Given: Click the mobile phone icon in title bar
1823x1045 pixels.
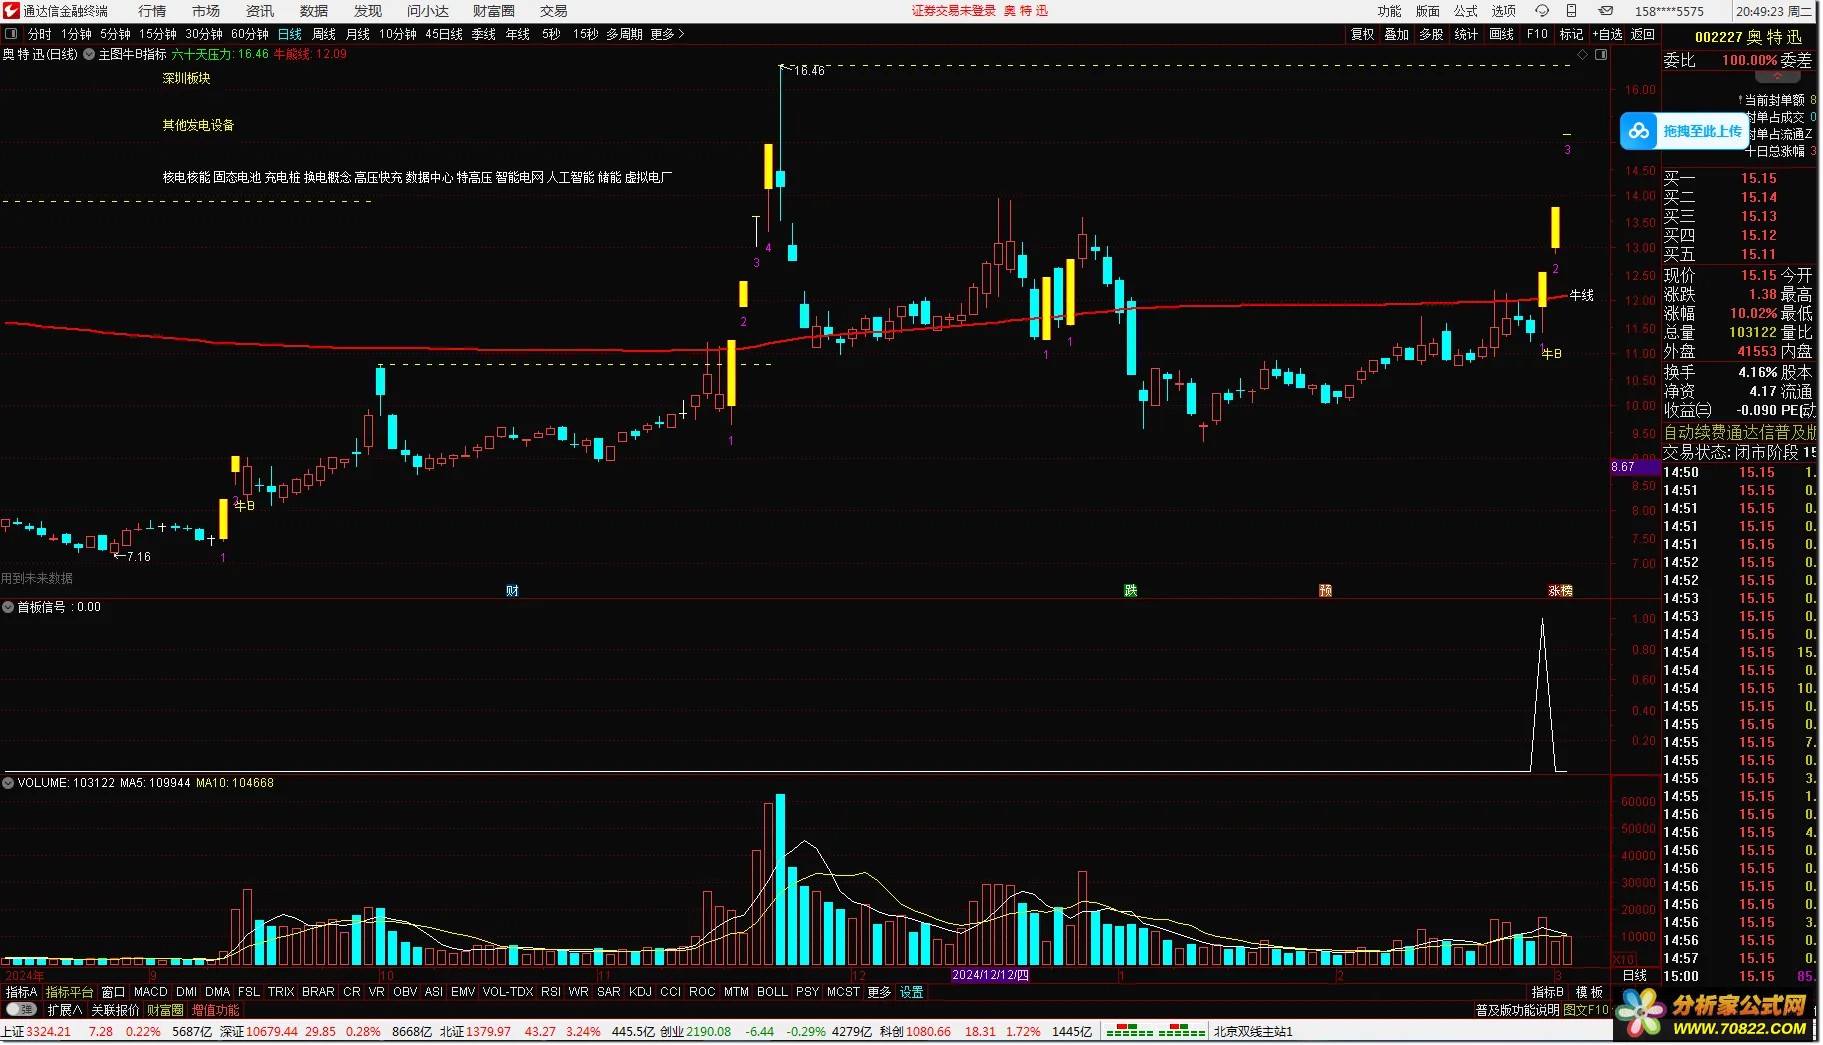Looking at the screenshot, I should pos(1572,11).
